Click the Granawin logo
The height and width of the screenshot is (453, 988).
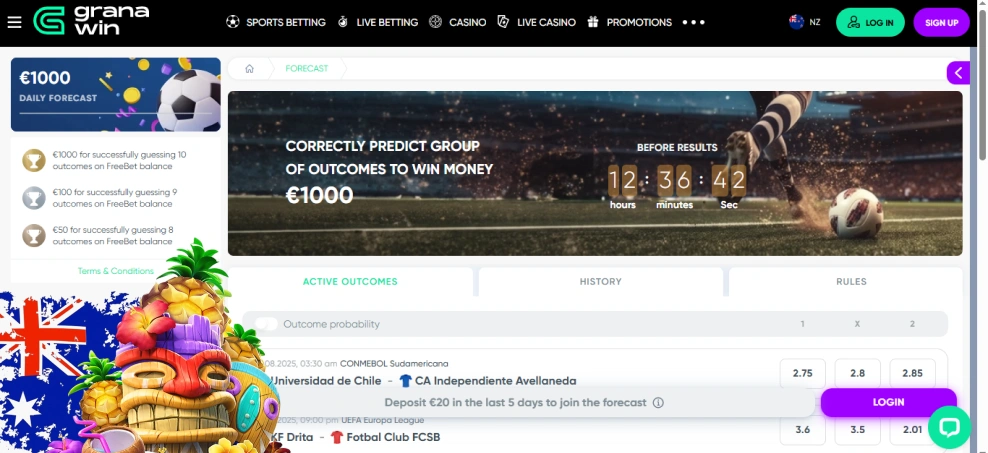[x=91, y=20]
